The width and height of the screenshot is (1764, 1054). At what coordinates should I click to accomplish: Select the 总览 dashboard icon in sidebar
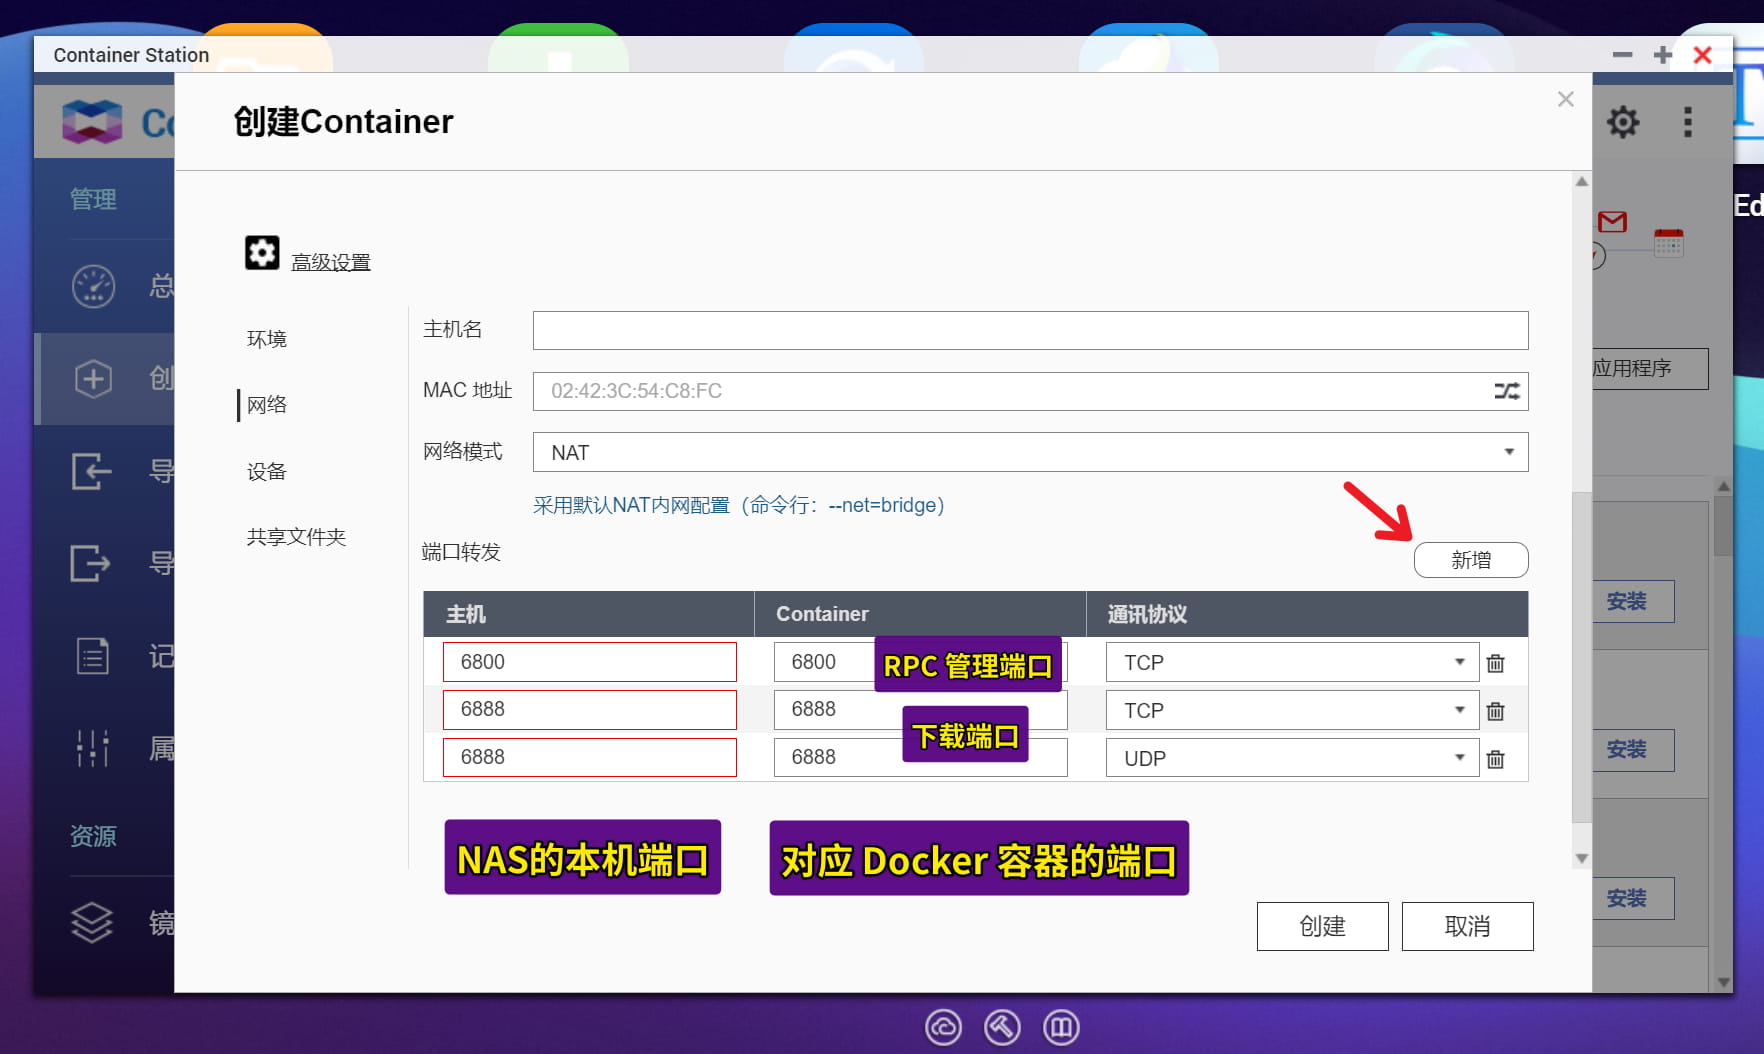(x=93, y=285)
